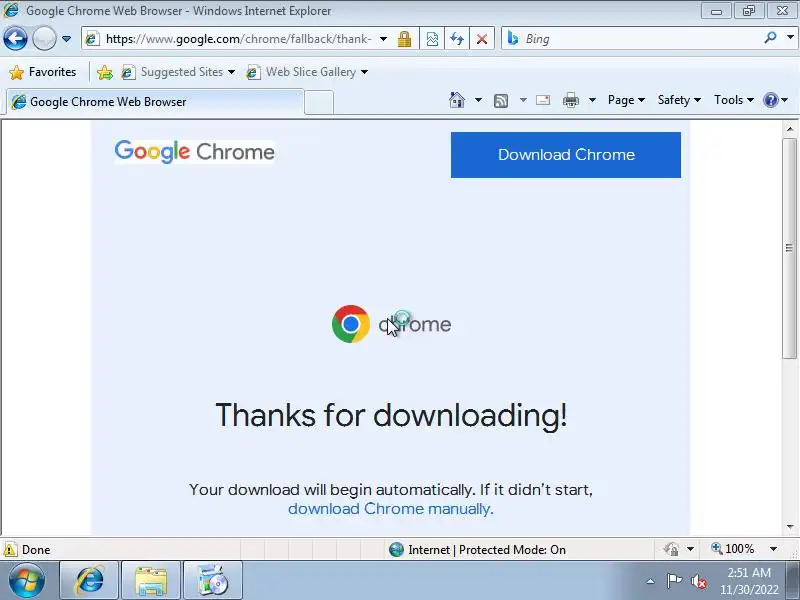Screen dimensions: 800x600
Task: Open the Windows Start menu
Action: click(26, 580)
